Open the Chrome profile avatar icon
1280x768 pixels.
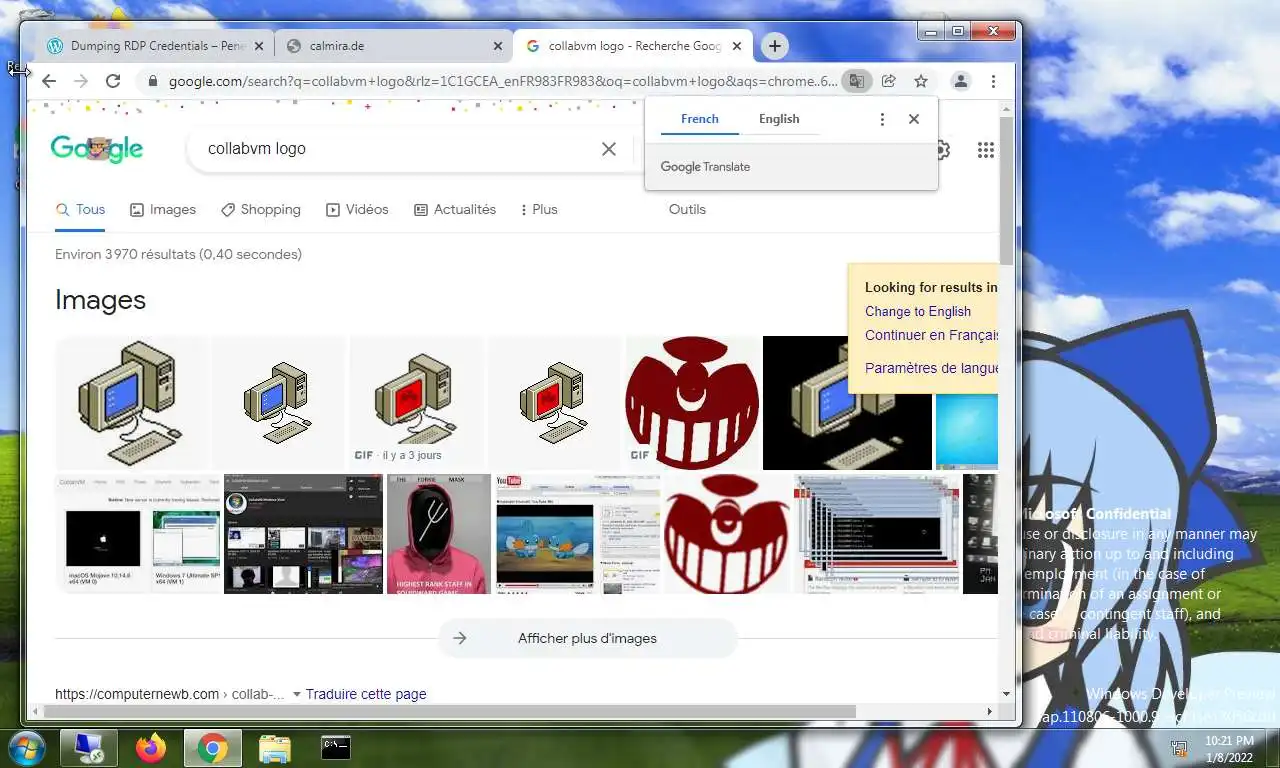961,81
